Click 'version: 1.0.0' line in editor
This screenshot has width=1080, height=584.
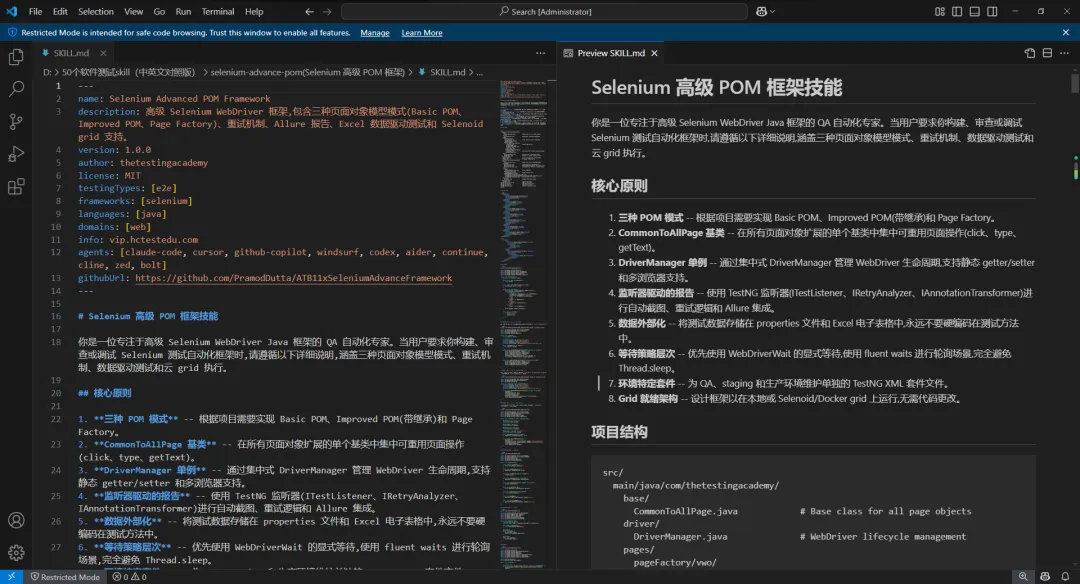(x=114, y=149)
